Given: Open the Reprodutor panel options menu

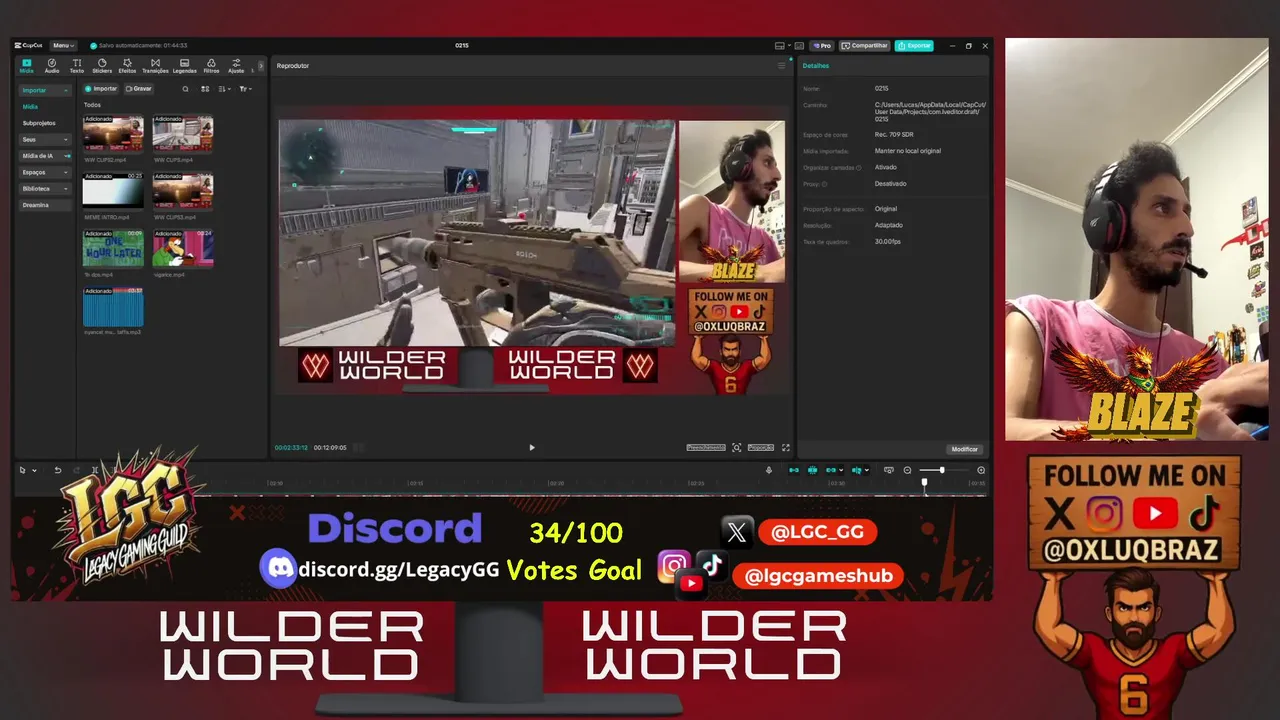Looking at the screenshot, I should pos(782,66).
